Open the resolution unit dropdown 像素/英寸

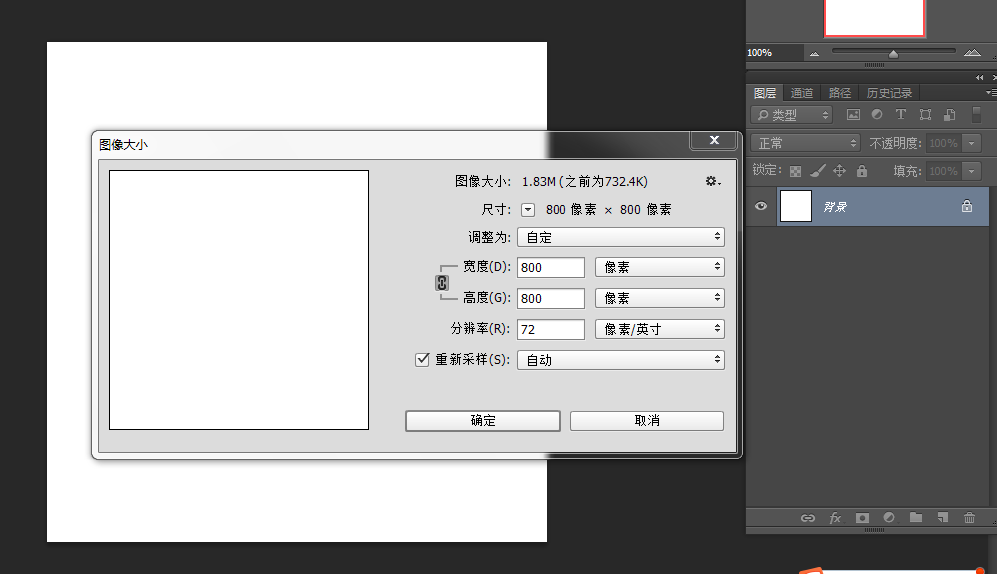tap(659, 329)
